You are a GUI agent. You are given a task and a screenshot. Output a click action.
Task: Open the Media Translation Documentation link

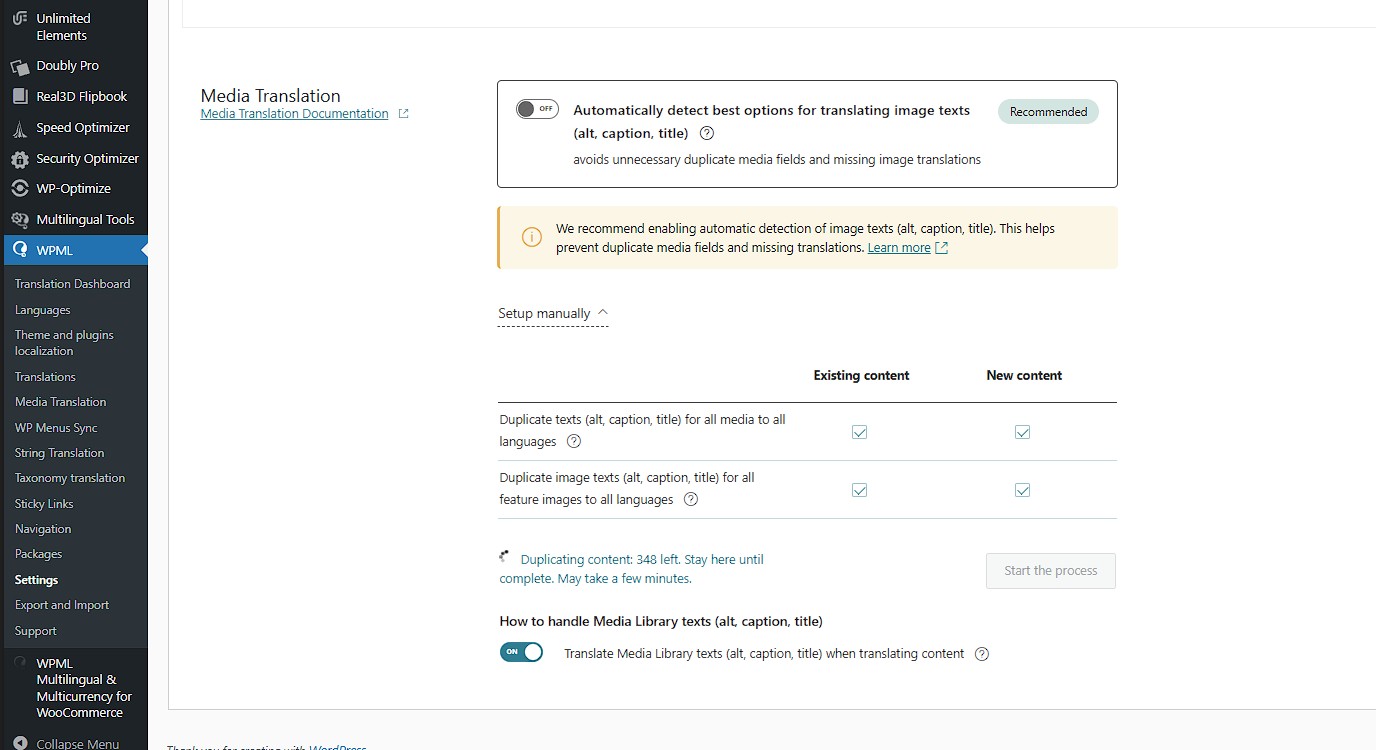(x=294, y=114)
